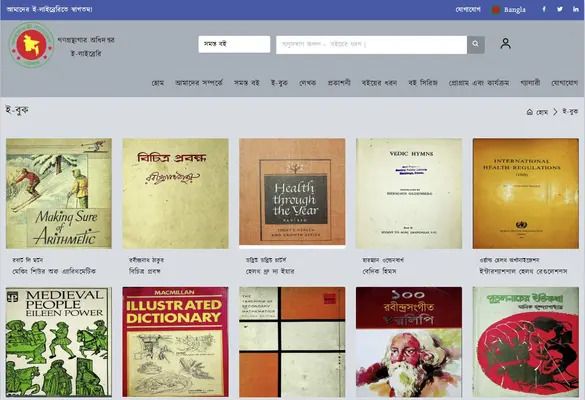
Task: Open the লেখক navigation menu item
Action: click(308, 83)
